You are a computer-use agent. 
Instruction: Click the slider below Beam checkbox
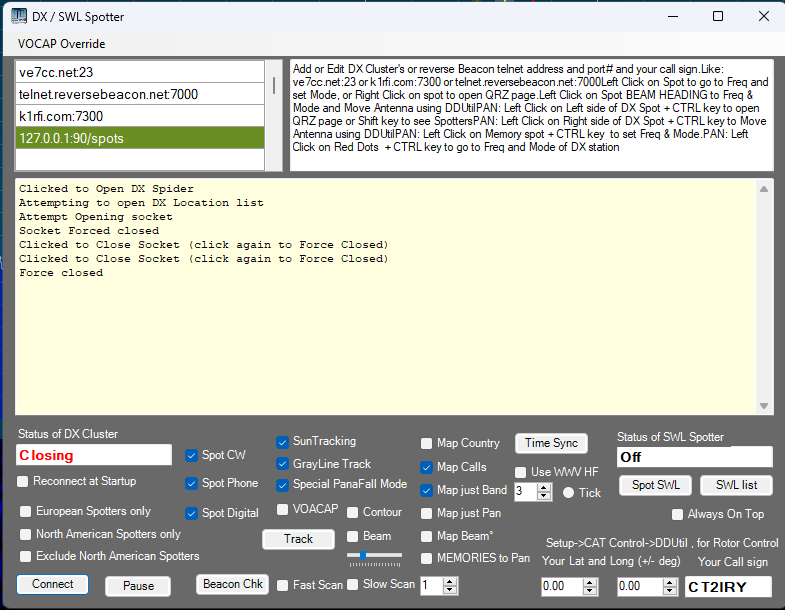374,555
